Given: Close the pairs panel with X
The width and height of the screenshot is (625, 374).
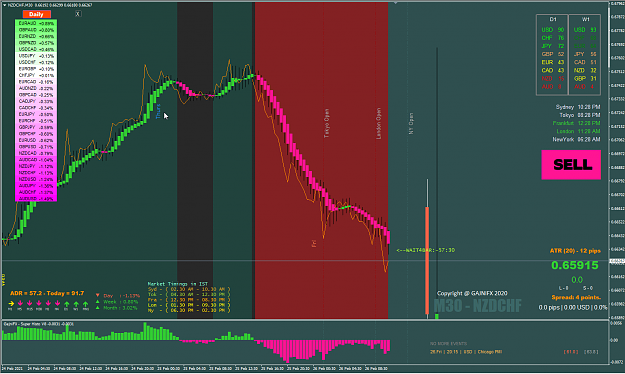Looking at the screenshot, I should pyautogui.click(x=78, y=14).
